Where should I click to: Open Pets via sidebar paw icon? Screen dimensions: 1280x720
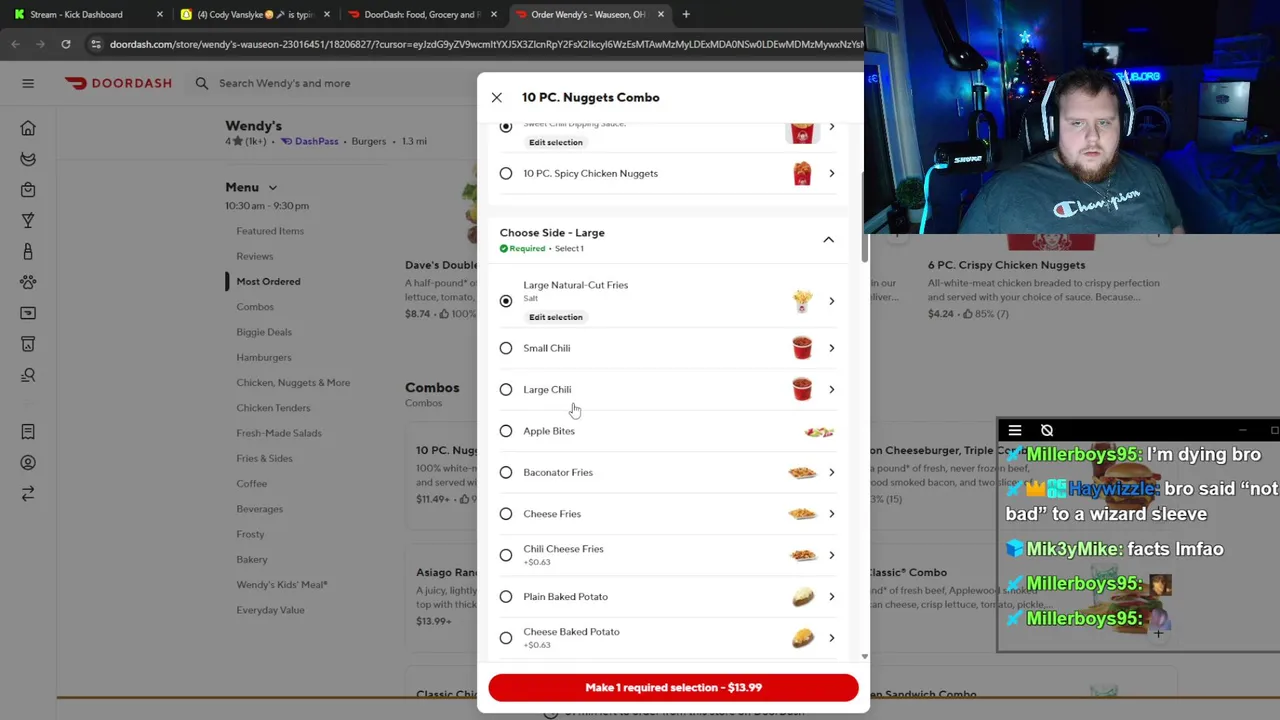pyautogui.click(x=28, y=283)
